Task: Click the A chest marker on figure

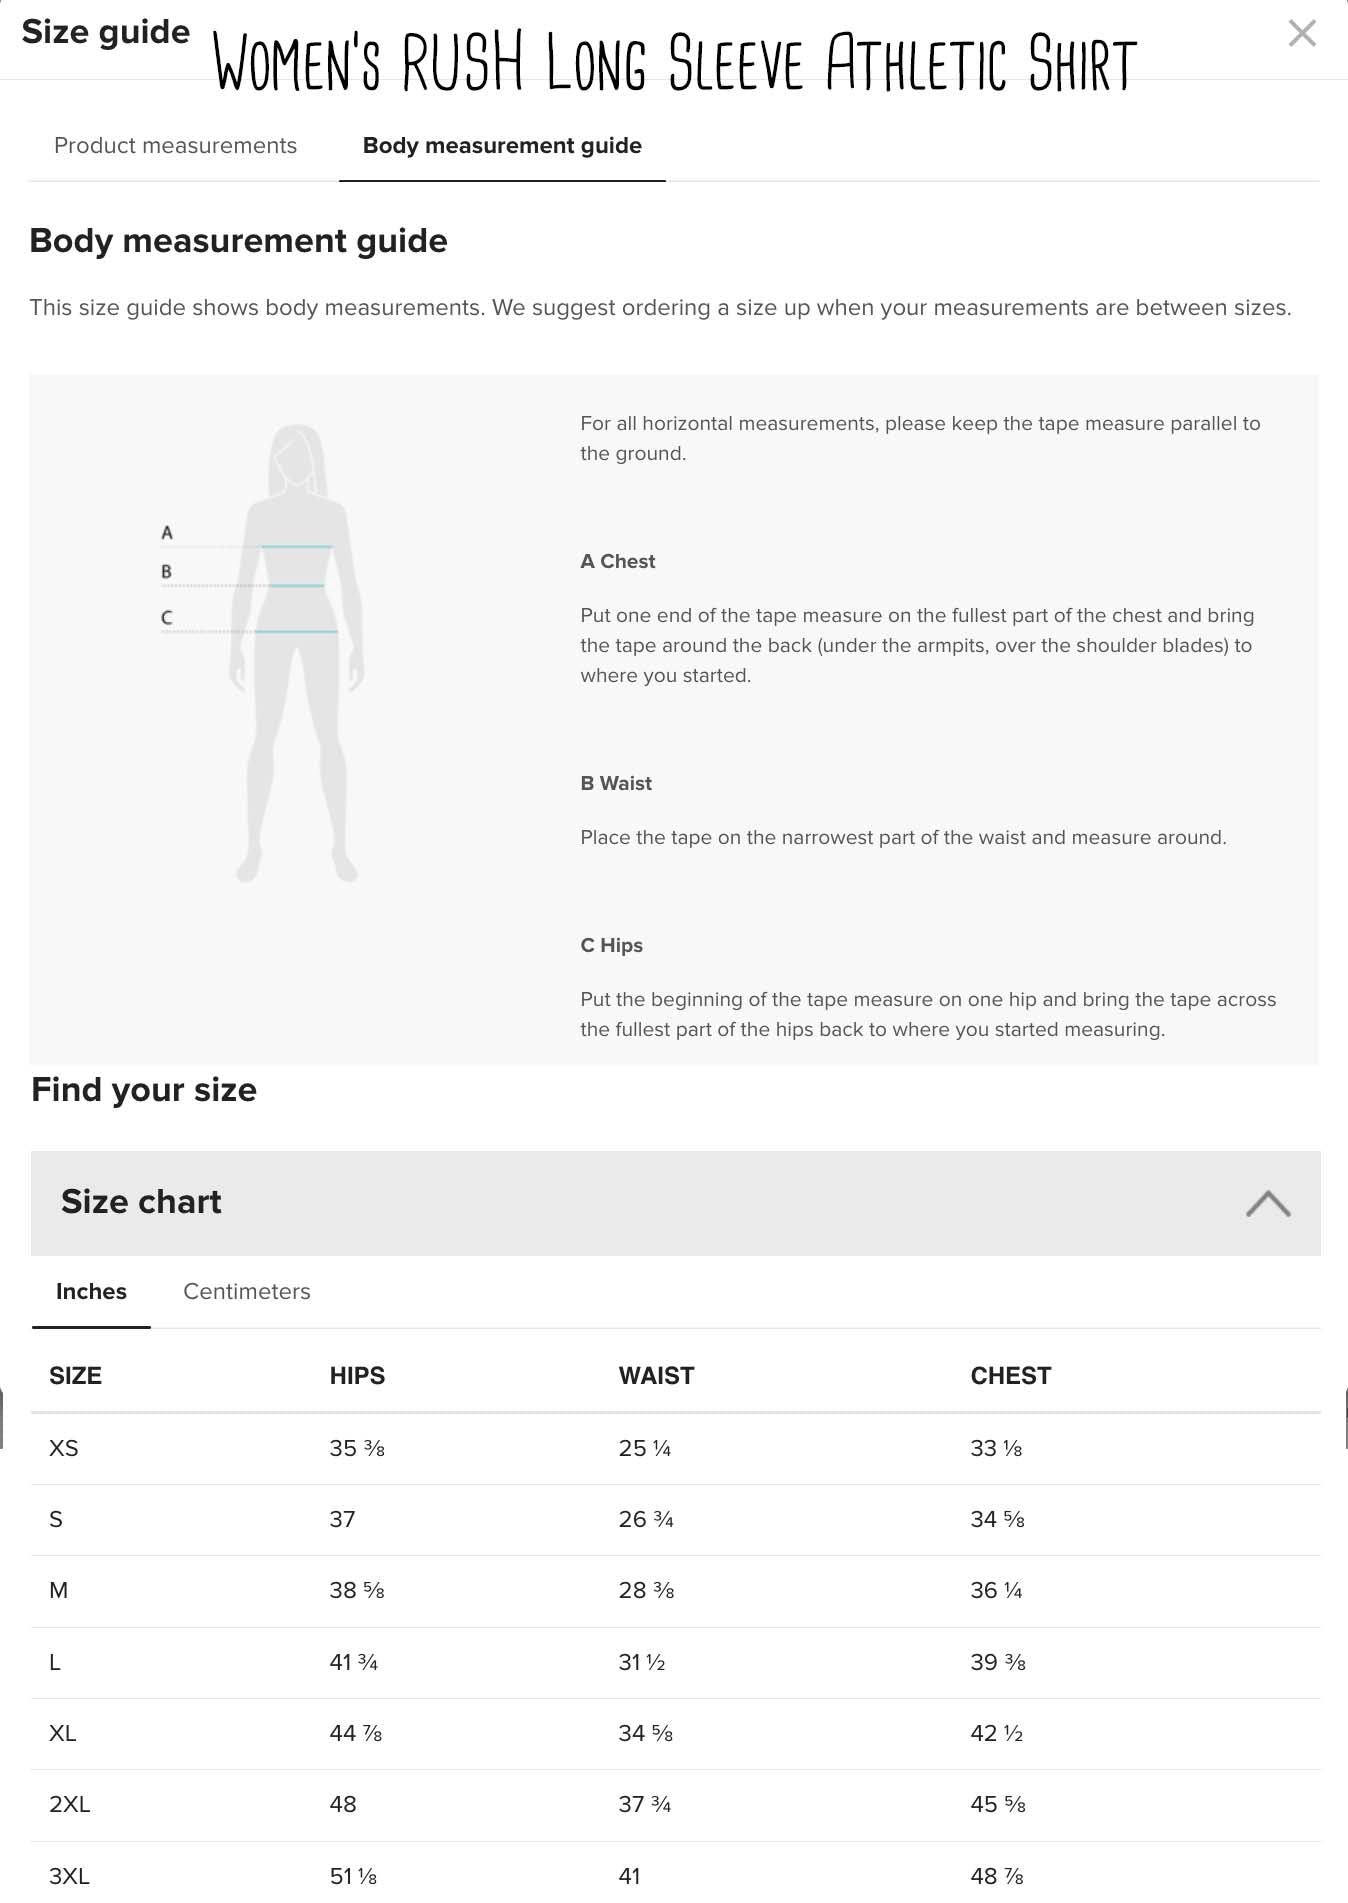Action: (x=167, y=533)
